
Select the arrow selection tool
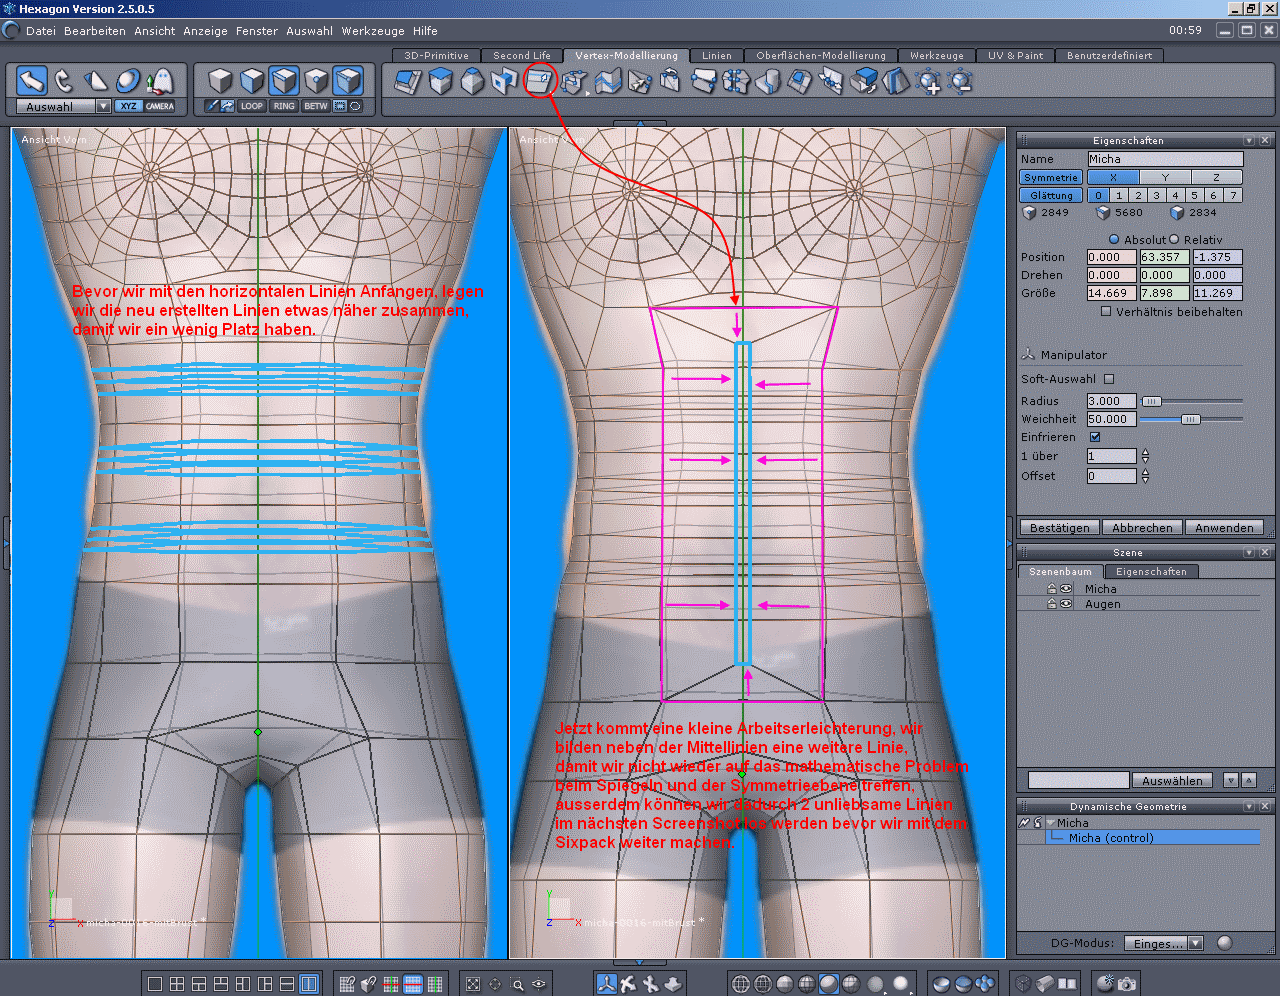(x=32, y=80)
